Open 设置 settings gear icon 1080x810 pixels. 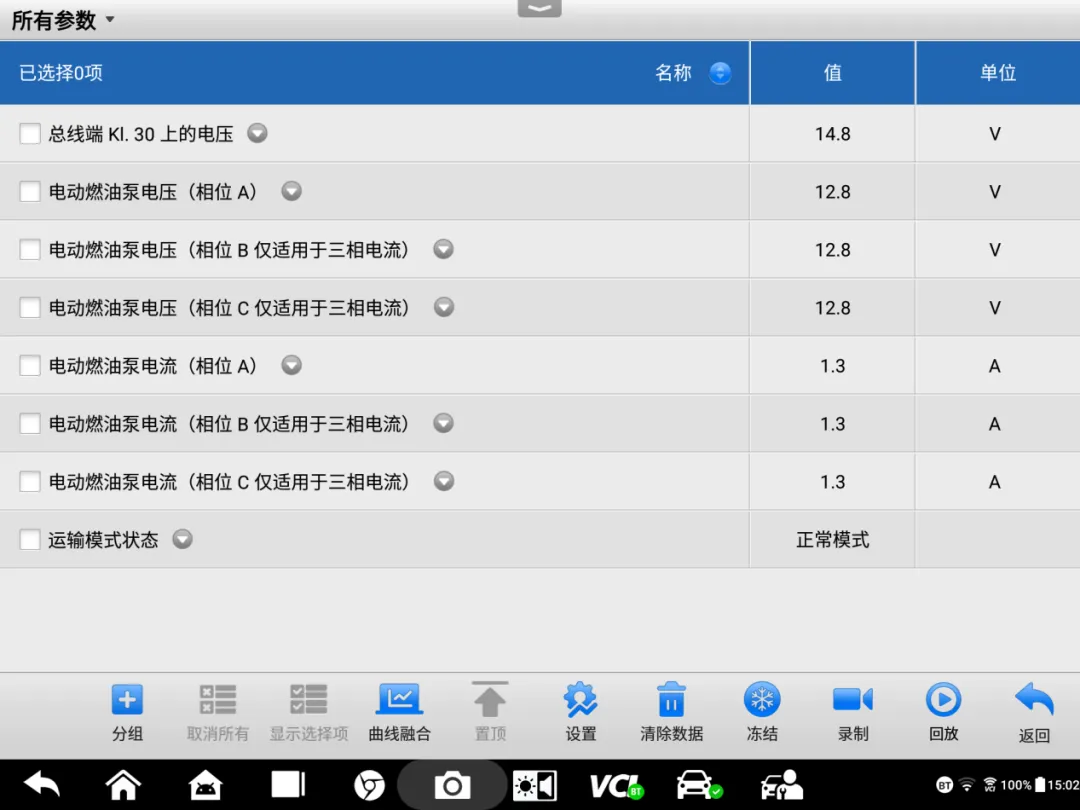tap(580, 701)
